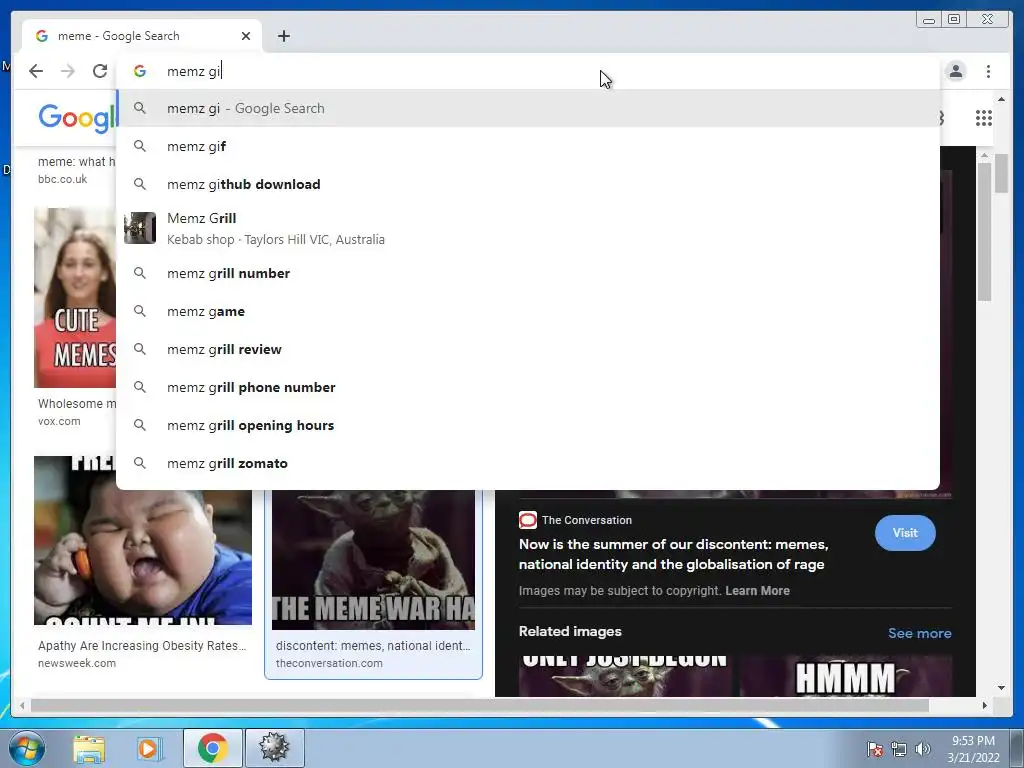Open the Yoda 'The Meme War' image
Image resolution: width=1024 pixels, height=768 pixels.
tap(373, 560)
